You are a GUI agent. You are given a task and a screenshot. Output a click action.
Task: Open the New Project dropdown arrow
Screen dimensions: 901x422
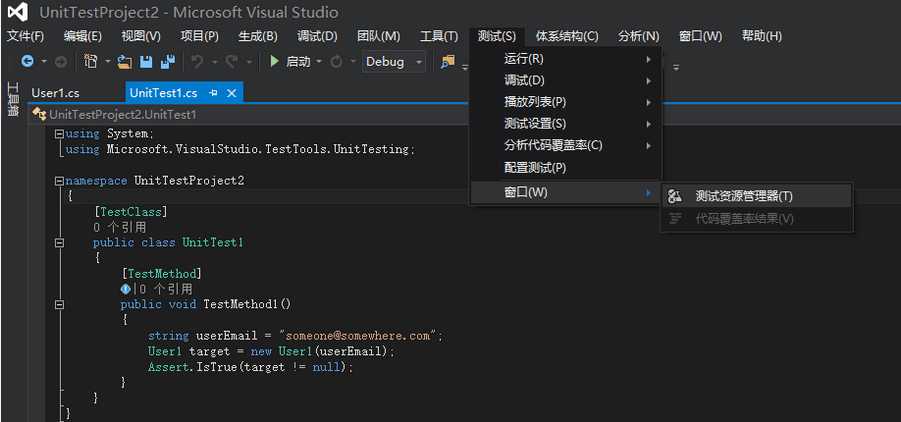[x=107, y=62]
